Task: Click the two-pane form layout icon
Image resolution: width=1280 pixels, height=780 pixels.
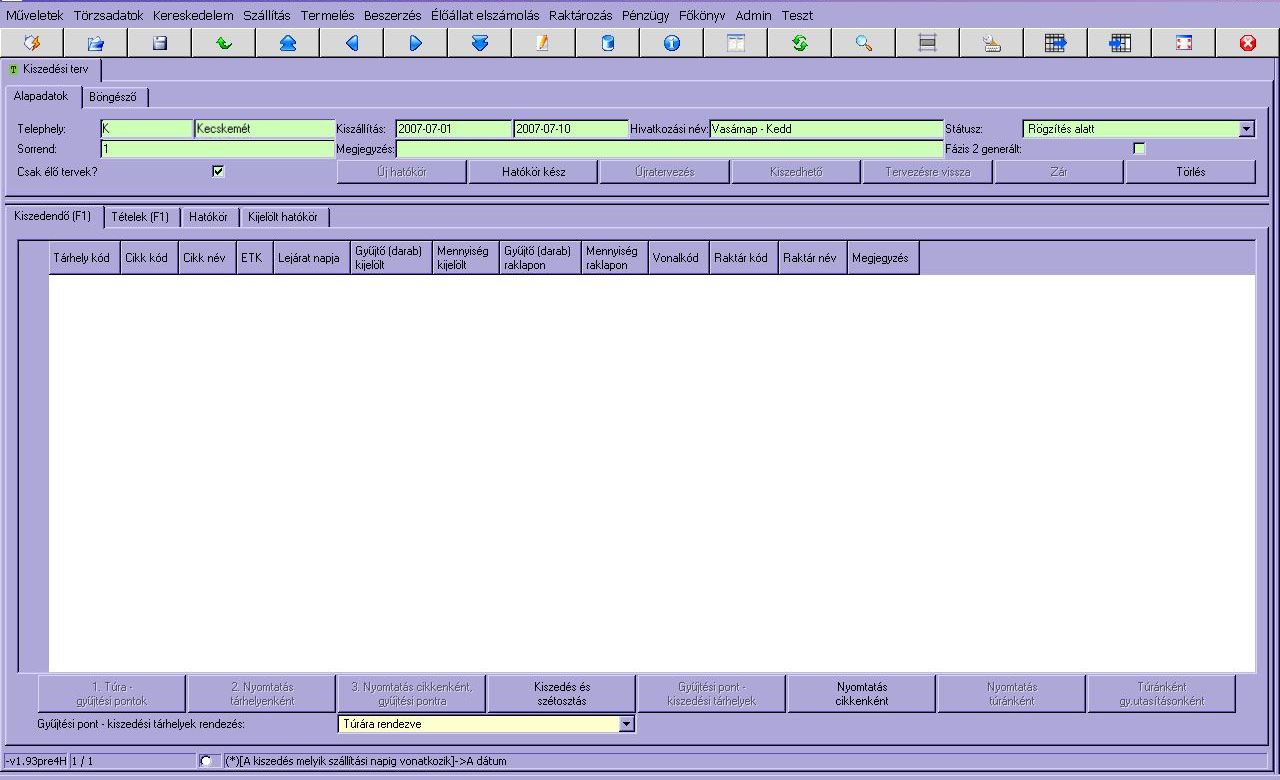Action: pos(736,43)
